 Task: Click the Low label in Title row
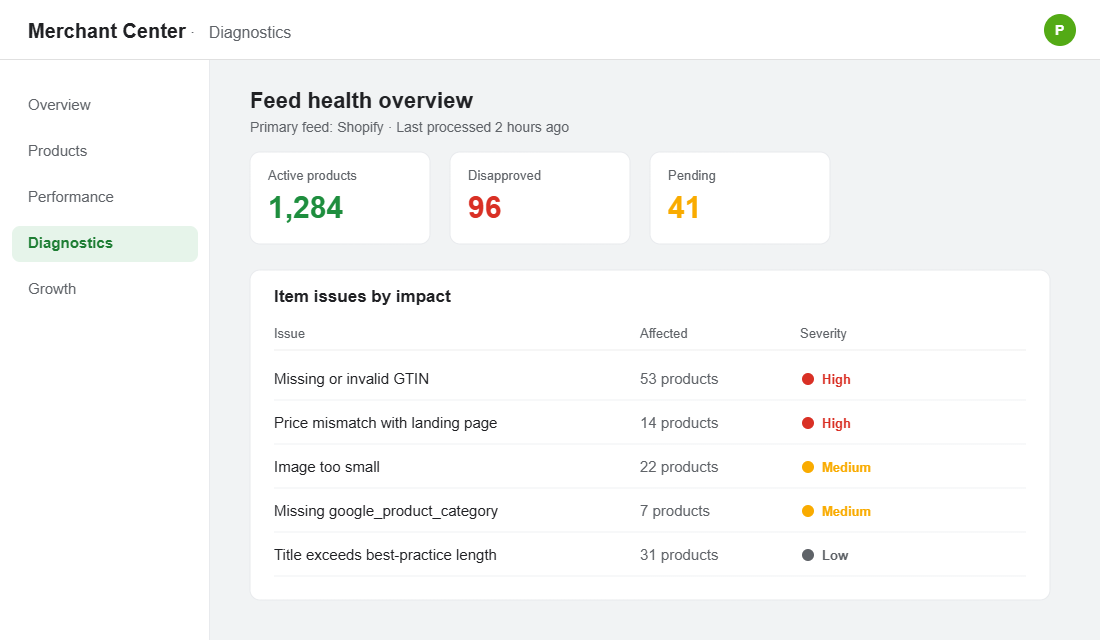point(835,555)
